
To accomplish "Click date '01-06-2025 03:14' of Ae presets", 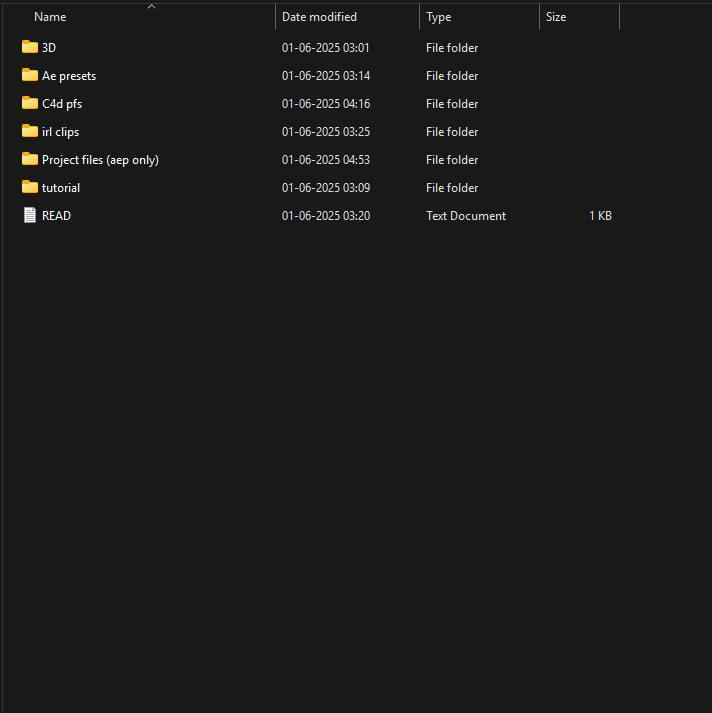I will tap(326, 76).
